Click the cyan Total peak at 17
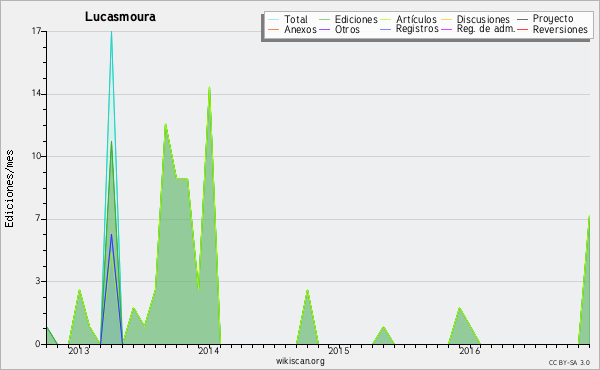 click(x=111, y=32)
